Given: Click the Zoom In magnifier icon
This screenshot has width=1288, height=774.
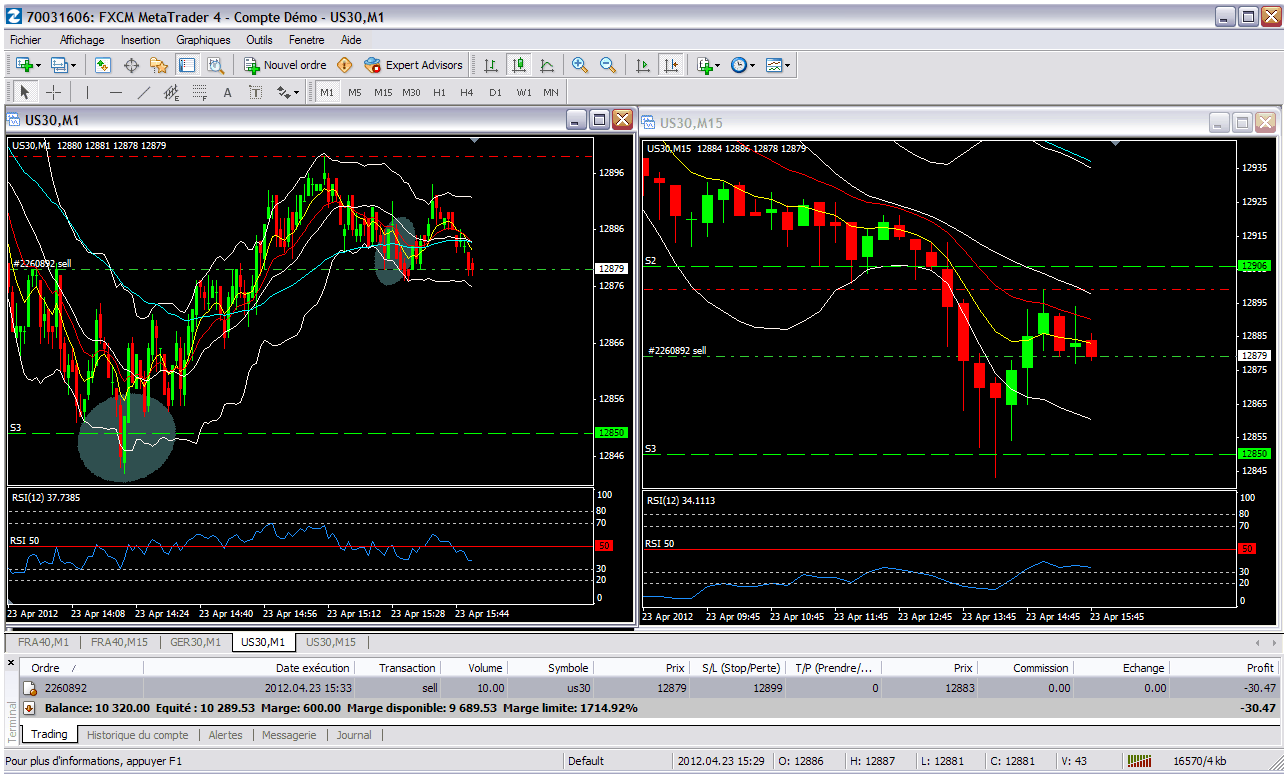Looking at the screenshot, I should [x=579, y=65].
